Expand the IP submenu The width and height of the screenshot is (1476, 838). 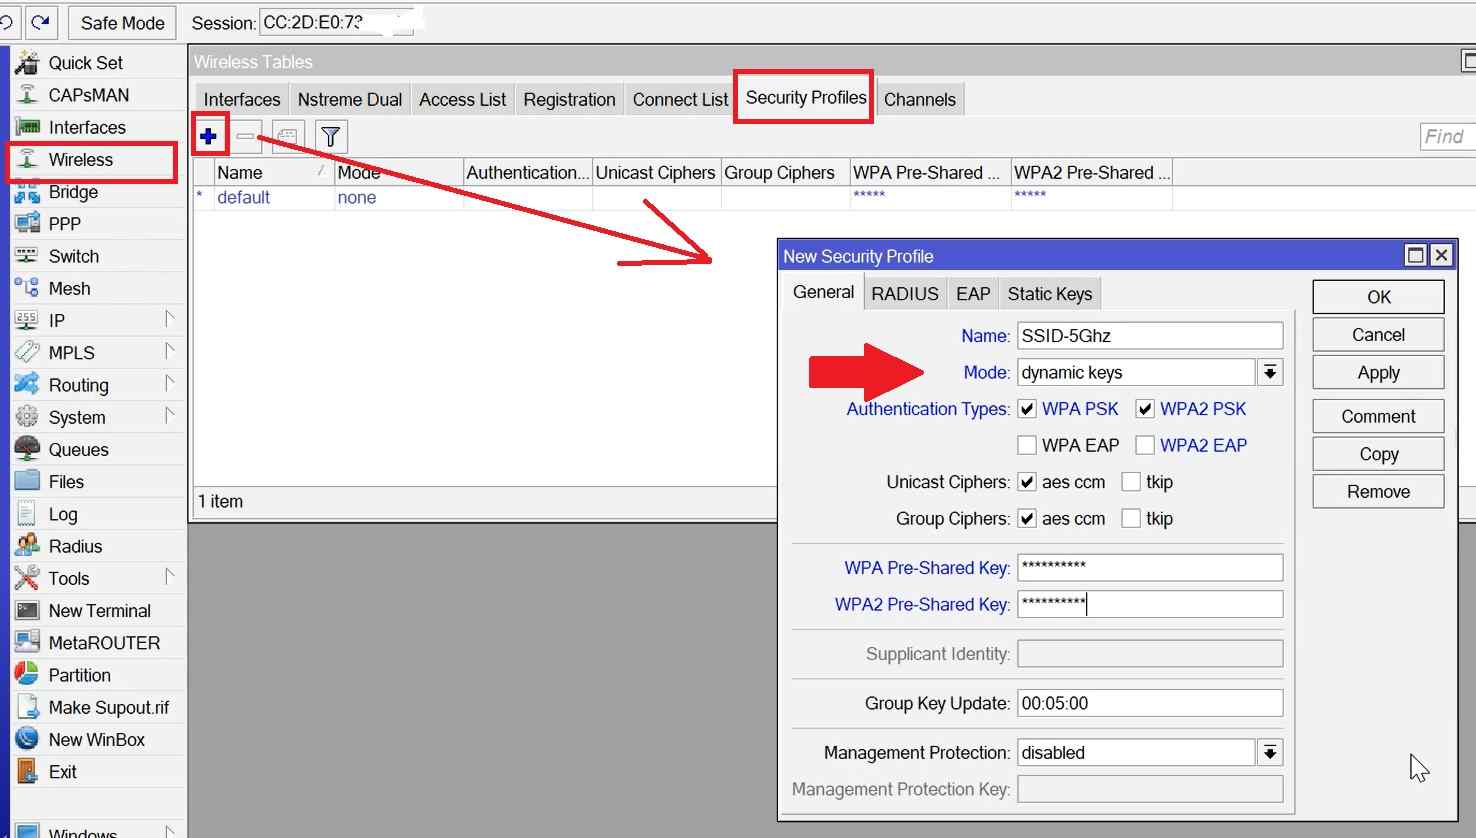pos(169,320)
